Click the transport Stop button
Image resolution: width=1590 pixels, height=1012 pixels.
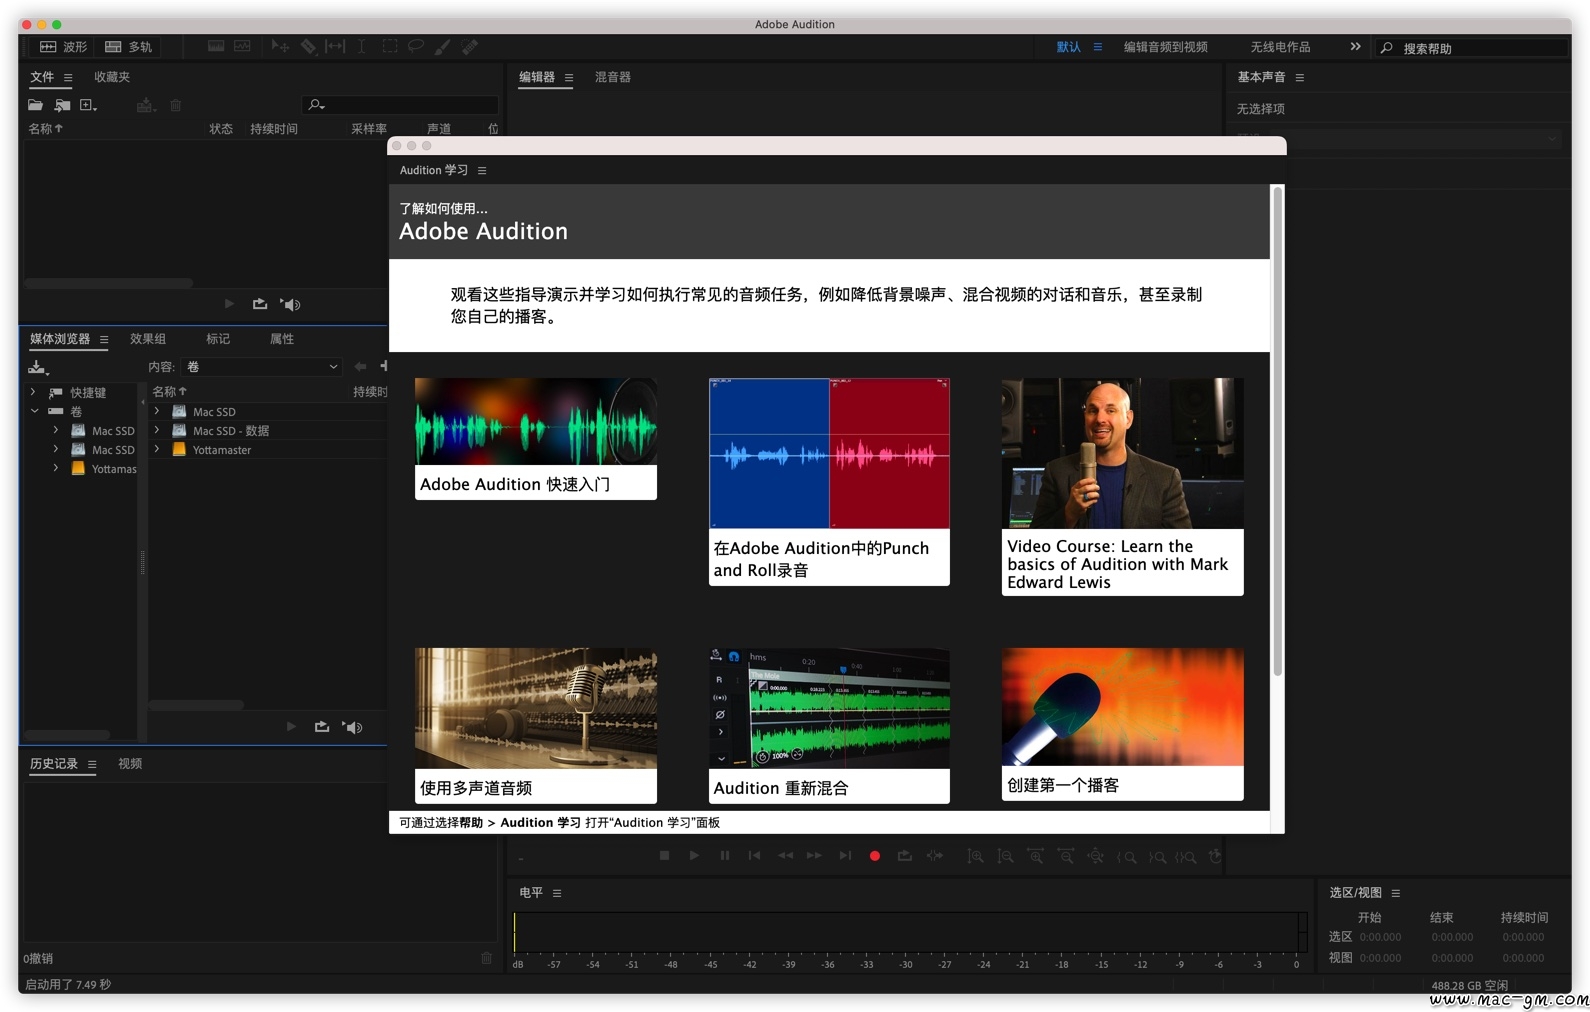pyautogui.click(x=664, y=856)
